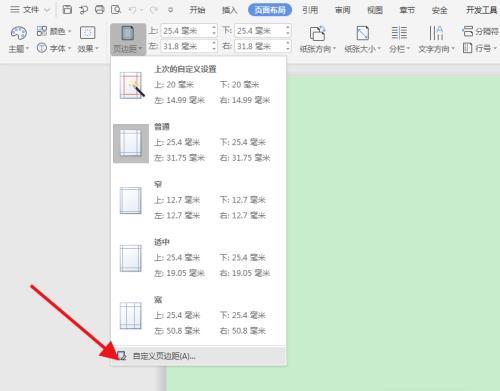Decrease the right margin with stepper arrow
This screenshot has width=500, height=391.
[288, 49]
